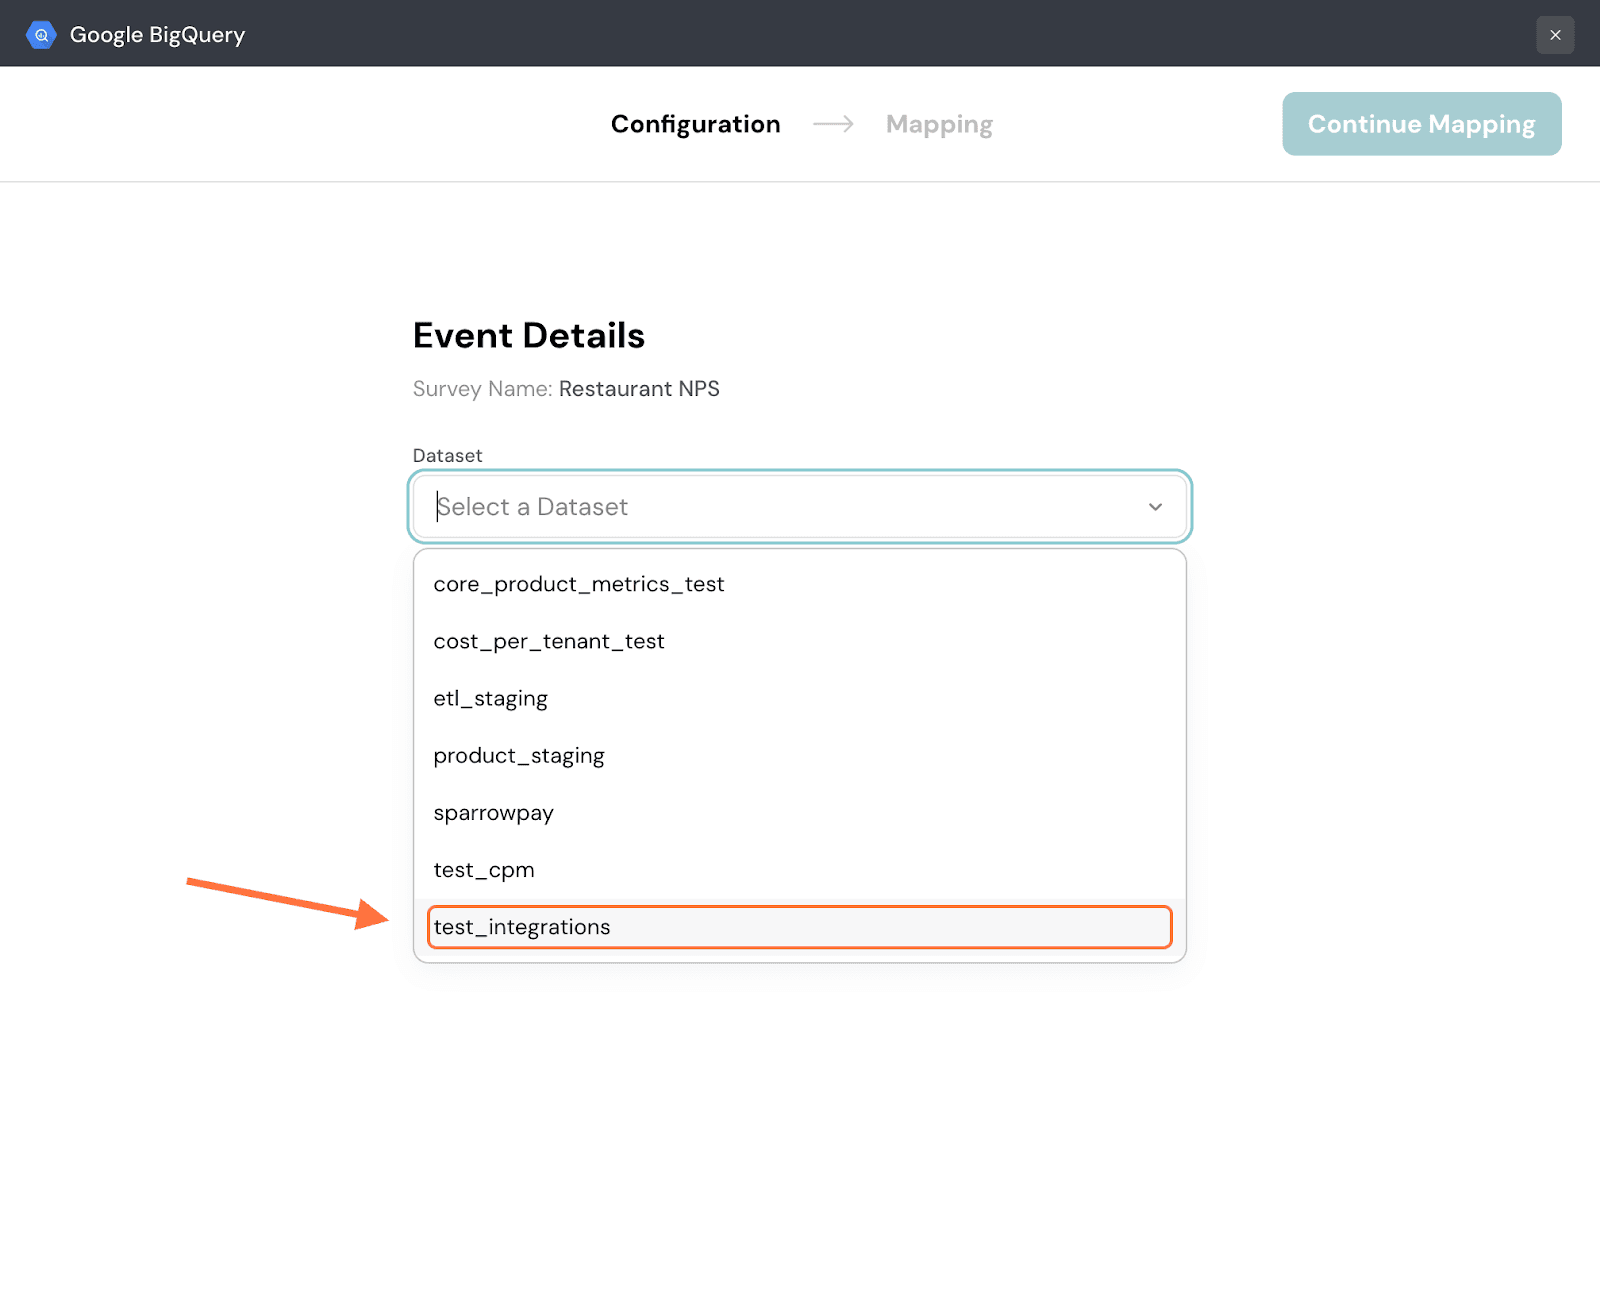Close the BigQuery integration dialog
Viewport: 1600px width, 1305px height.
coord(1555,35)
